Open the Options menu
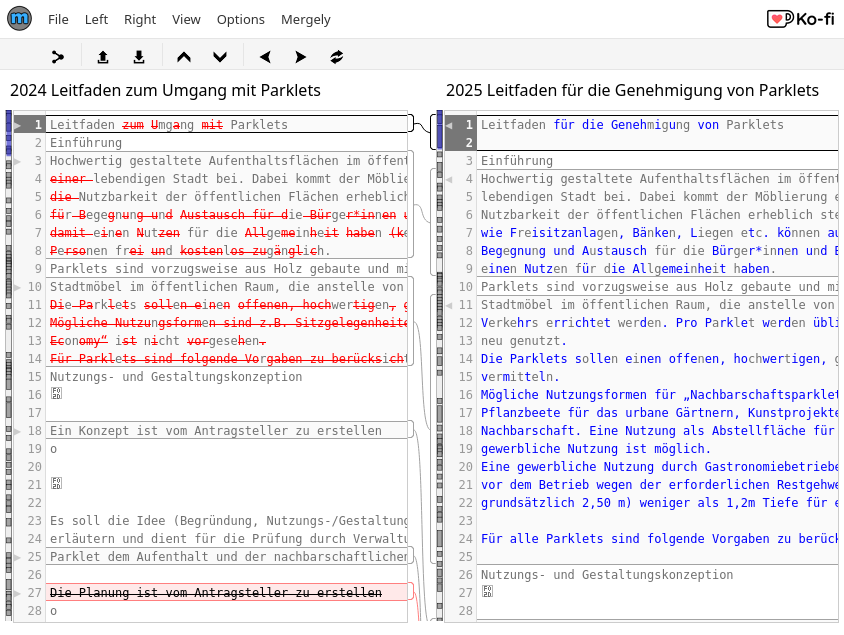Image resolution: width=844 pixels, height=635 pixels. point(241,19)
